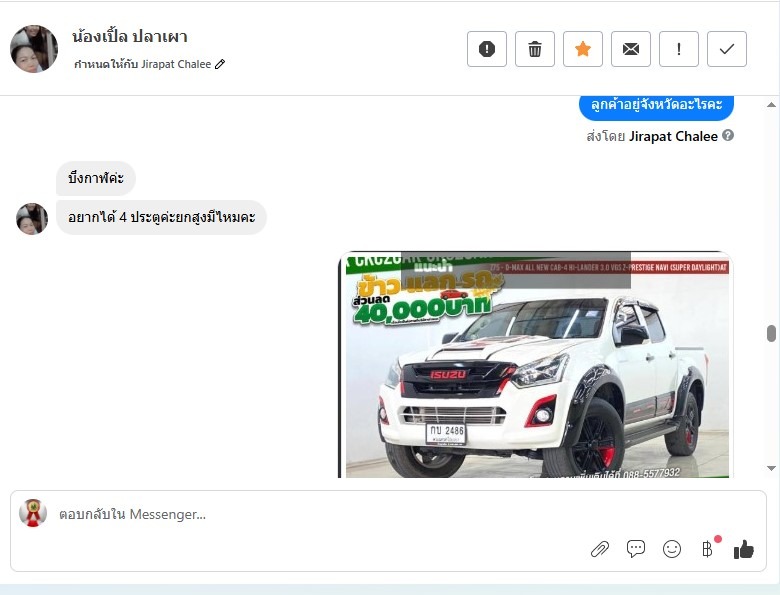The image size is (780, 595).
Task: Click customer avatar next to chat message
Action: point(32,218)
